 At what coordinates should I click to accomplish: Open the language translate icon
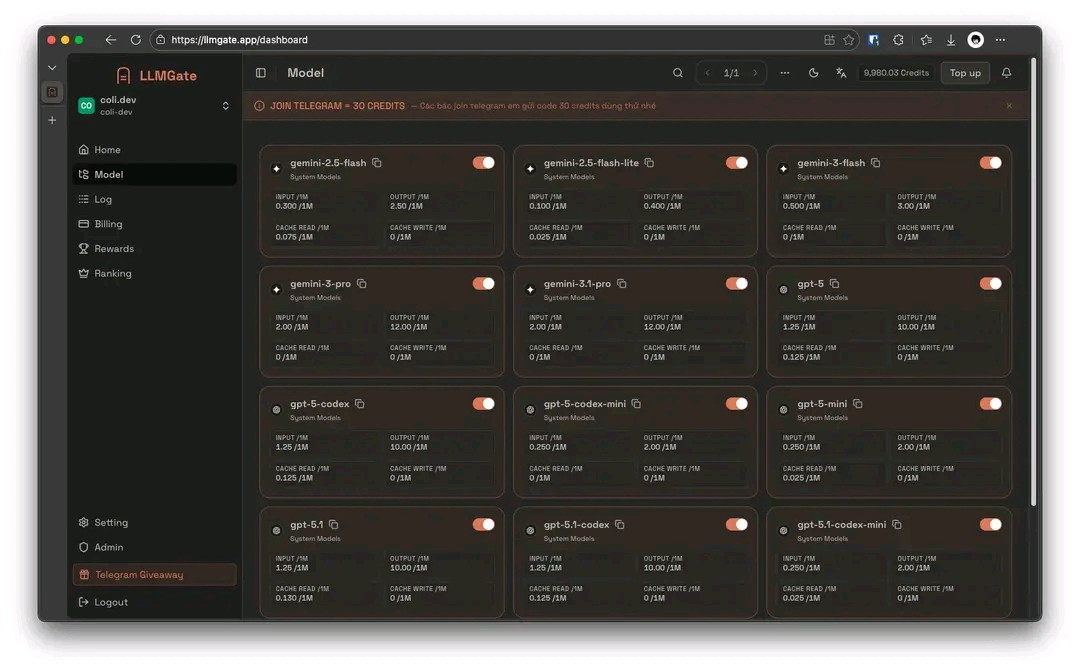pos(841,73)
